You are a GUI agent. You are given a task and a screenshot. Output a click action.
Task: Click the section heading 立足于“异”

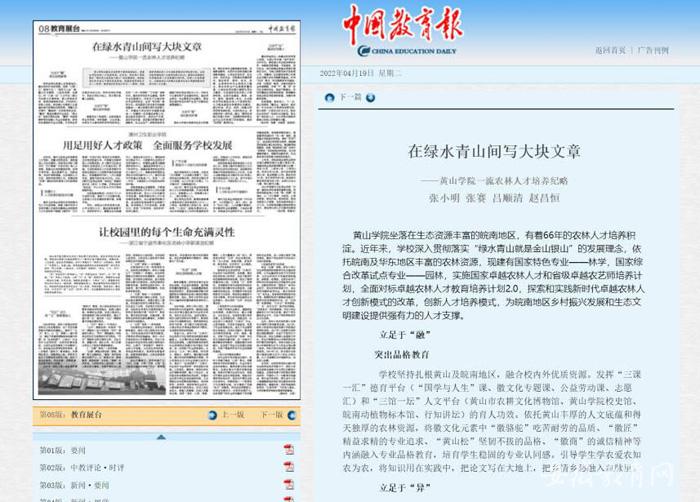click(405, 488)
